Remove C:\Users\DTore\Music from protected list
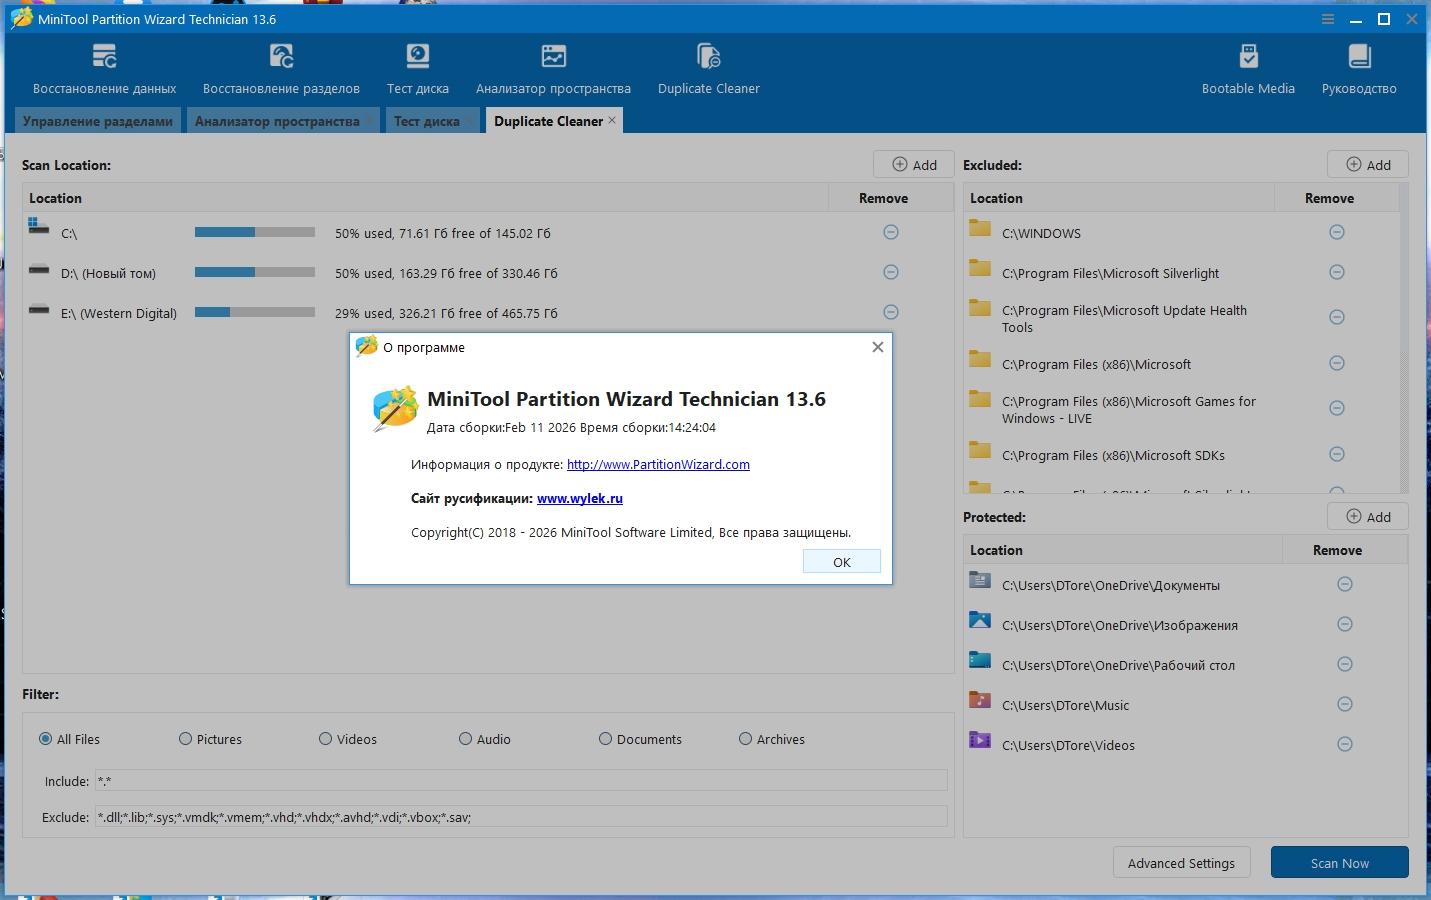 [x=1345, y=705]
